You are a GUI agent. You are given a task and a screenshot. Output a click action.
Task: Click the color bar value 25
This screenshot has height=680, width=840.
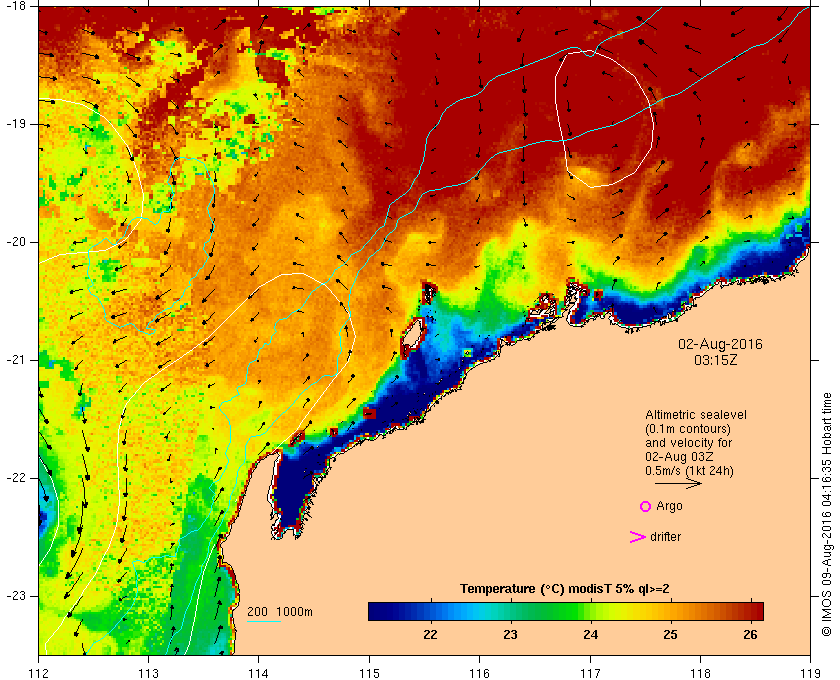pyautogui.click(x=671, y=634)
